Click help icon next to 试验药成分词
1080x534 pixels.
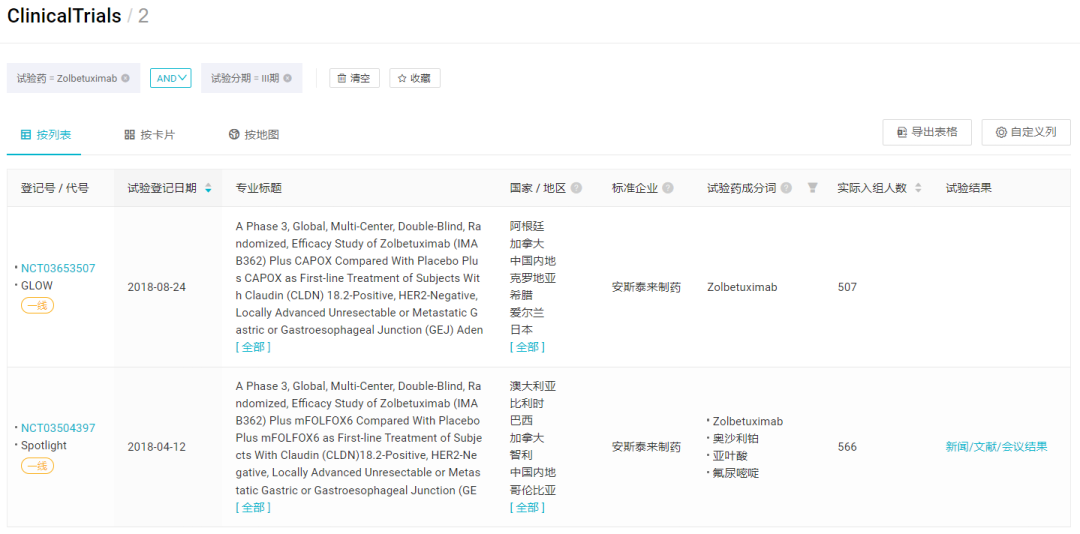786,188
